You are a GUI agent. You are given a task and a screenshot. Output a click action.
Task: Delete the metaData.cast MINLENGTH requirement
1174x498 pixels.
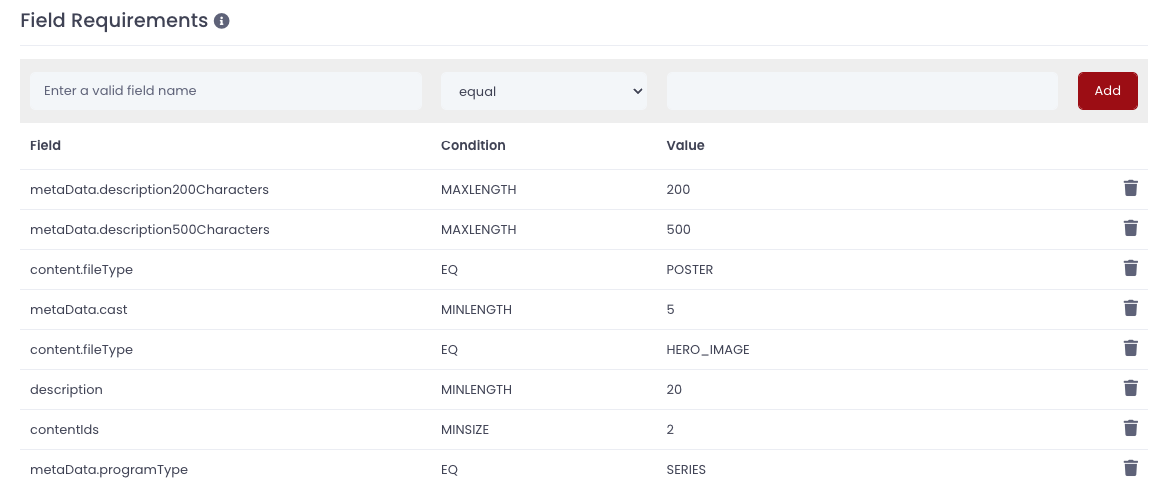(x=1131, y=308)
